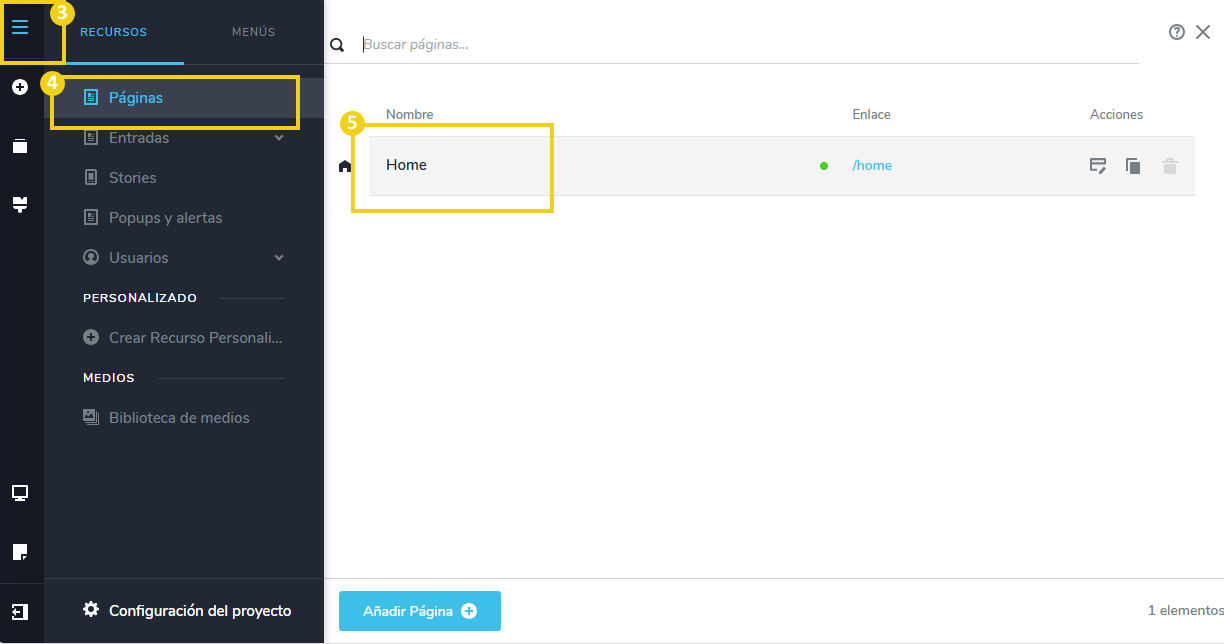Click the help question mark icon
Image resolution: width=1224 pixels, height=644 pixels.
1177,32
